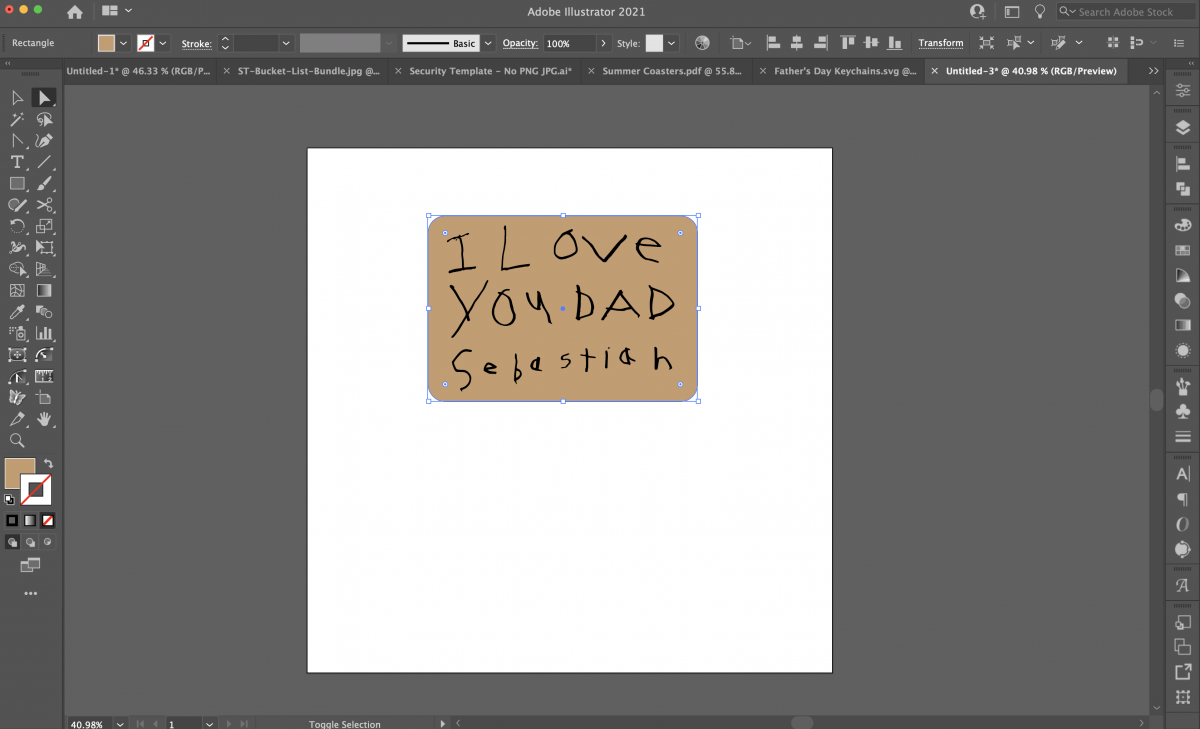Screen dimensions: 1200x729
Task: Click the Stroke link in the control bar
Action: (196, 43)
